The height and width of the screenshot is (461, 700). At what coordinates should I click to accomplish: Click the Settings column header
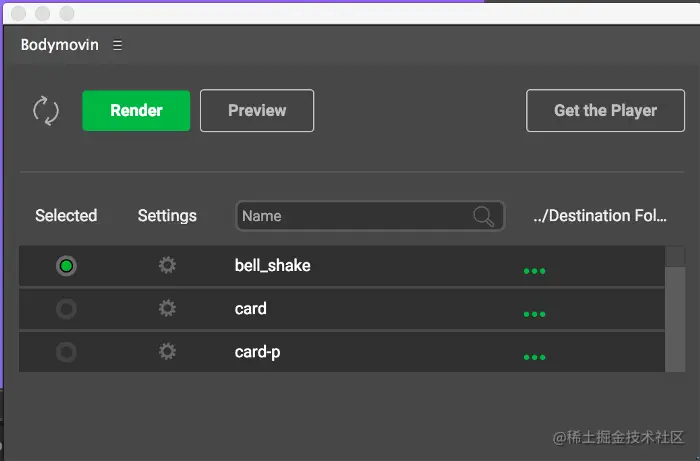point(167,216)
